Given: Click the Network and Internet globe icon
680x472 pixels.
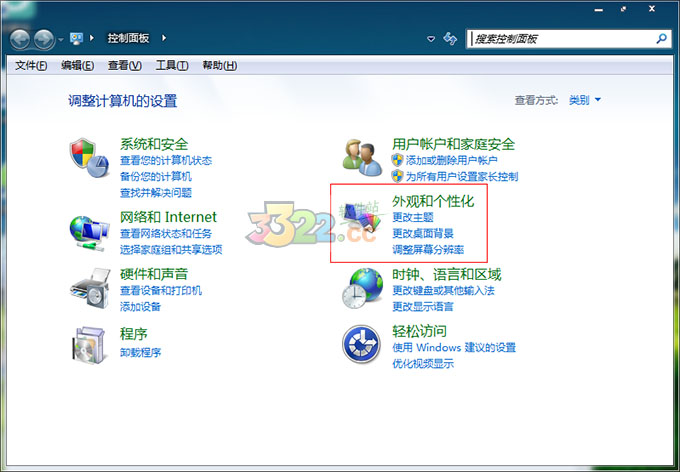Looking at the screenshot, I should tap(89, 233).
